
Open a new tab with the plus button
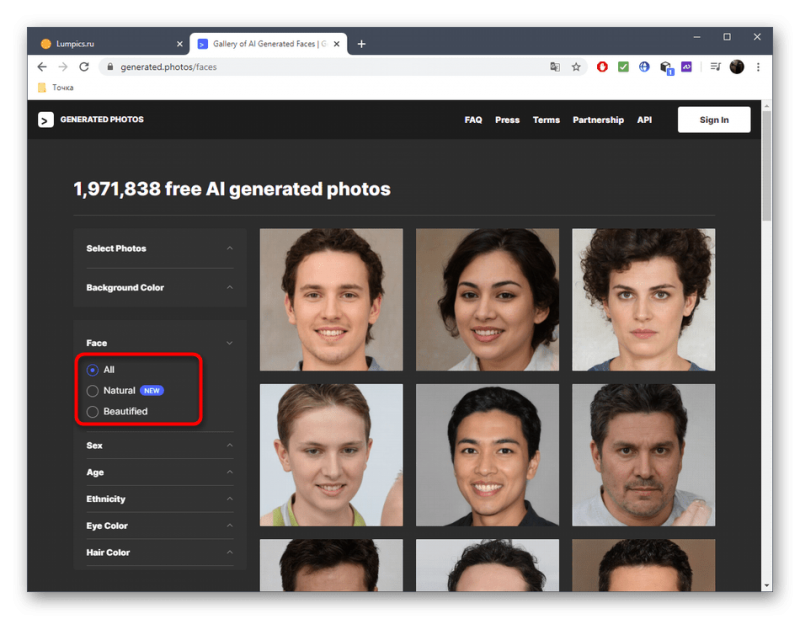coord(361,44)
